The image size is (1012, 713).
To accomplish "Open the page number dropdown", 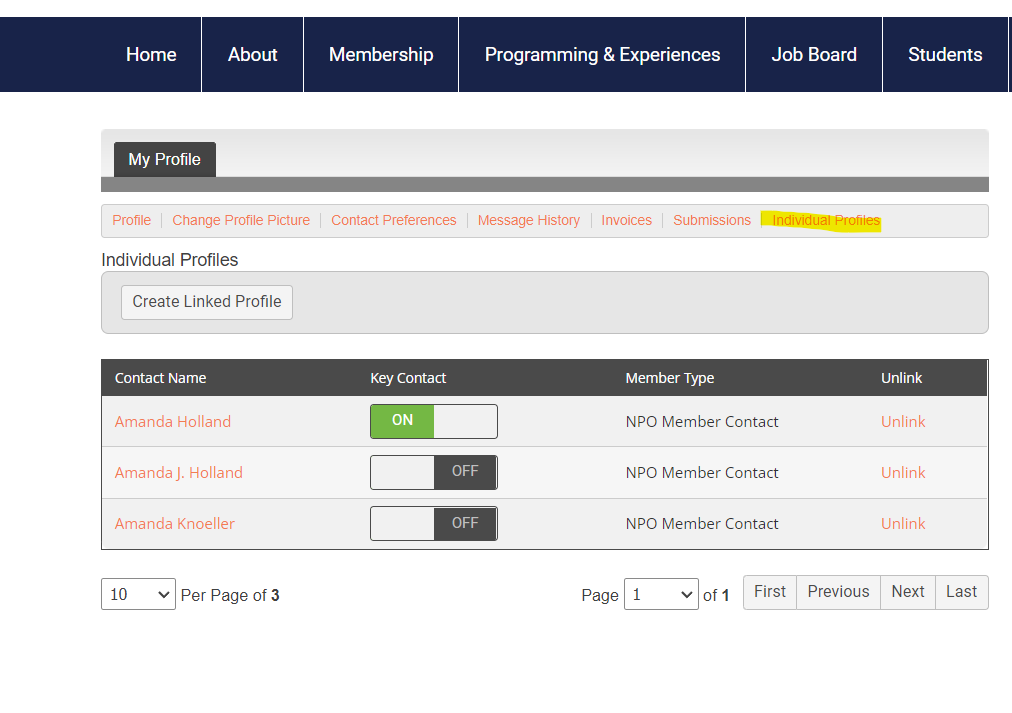I will (661, 594).
